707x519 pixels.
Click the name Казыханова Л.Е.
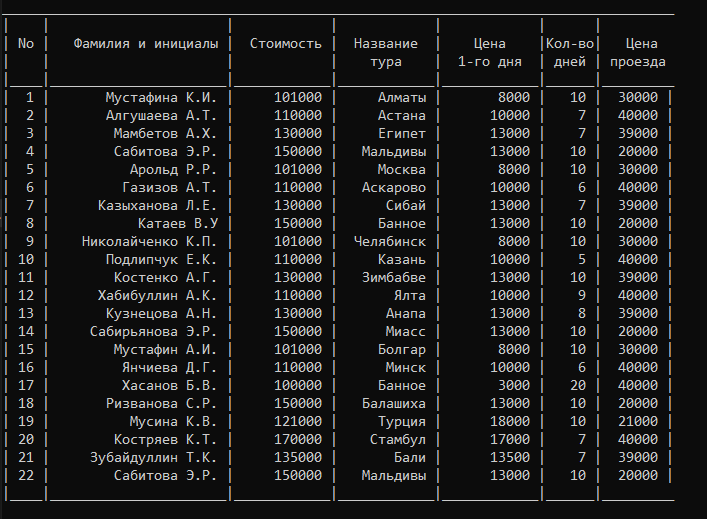[x=157, y=206]
